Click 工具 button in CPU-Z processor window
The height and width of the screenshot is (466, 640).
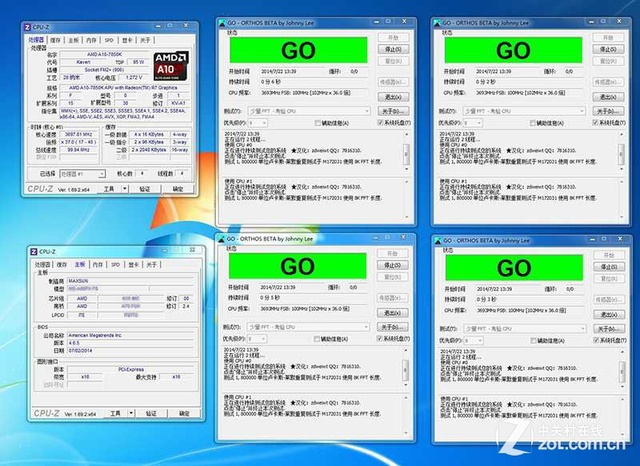point(109,189)
